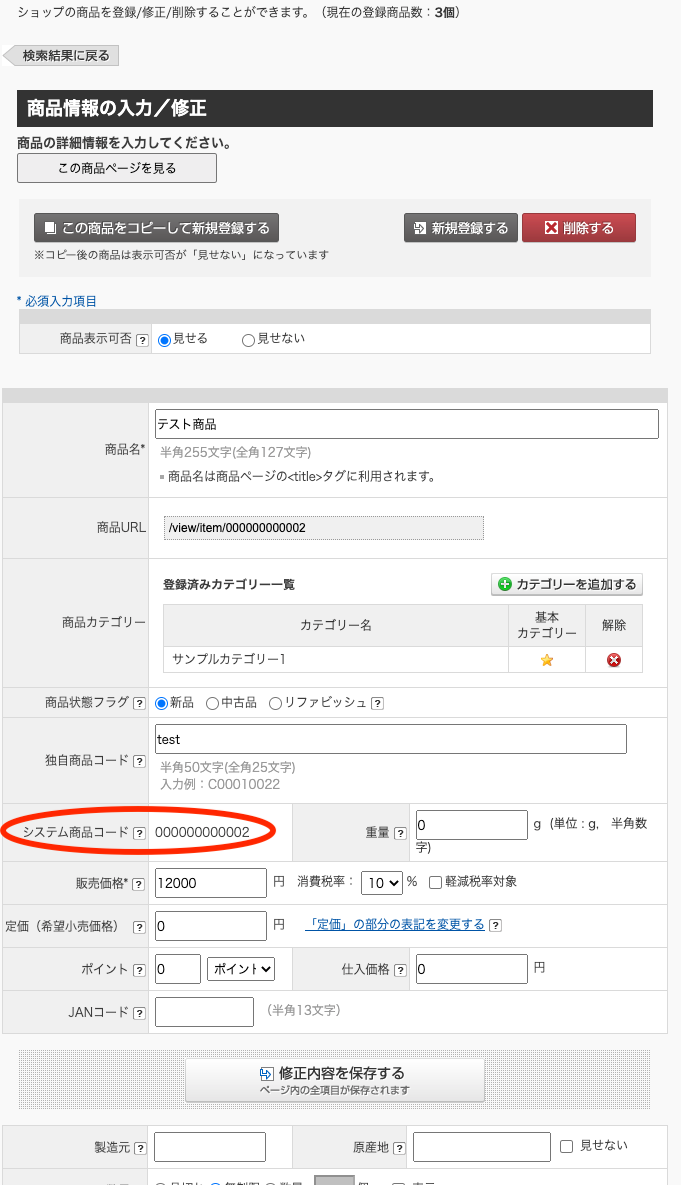The image size is (681, 1185).
Task: Click the system code value 000000000002
Action: coord(203,832)
